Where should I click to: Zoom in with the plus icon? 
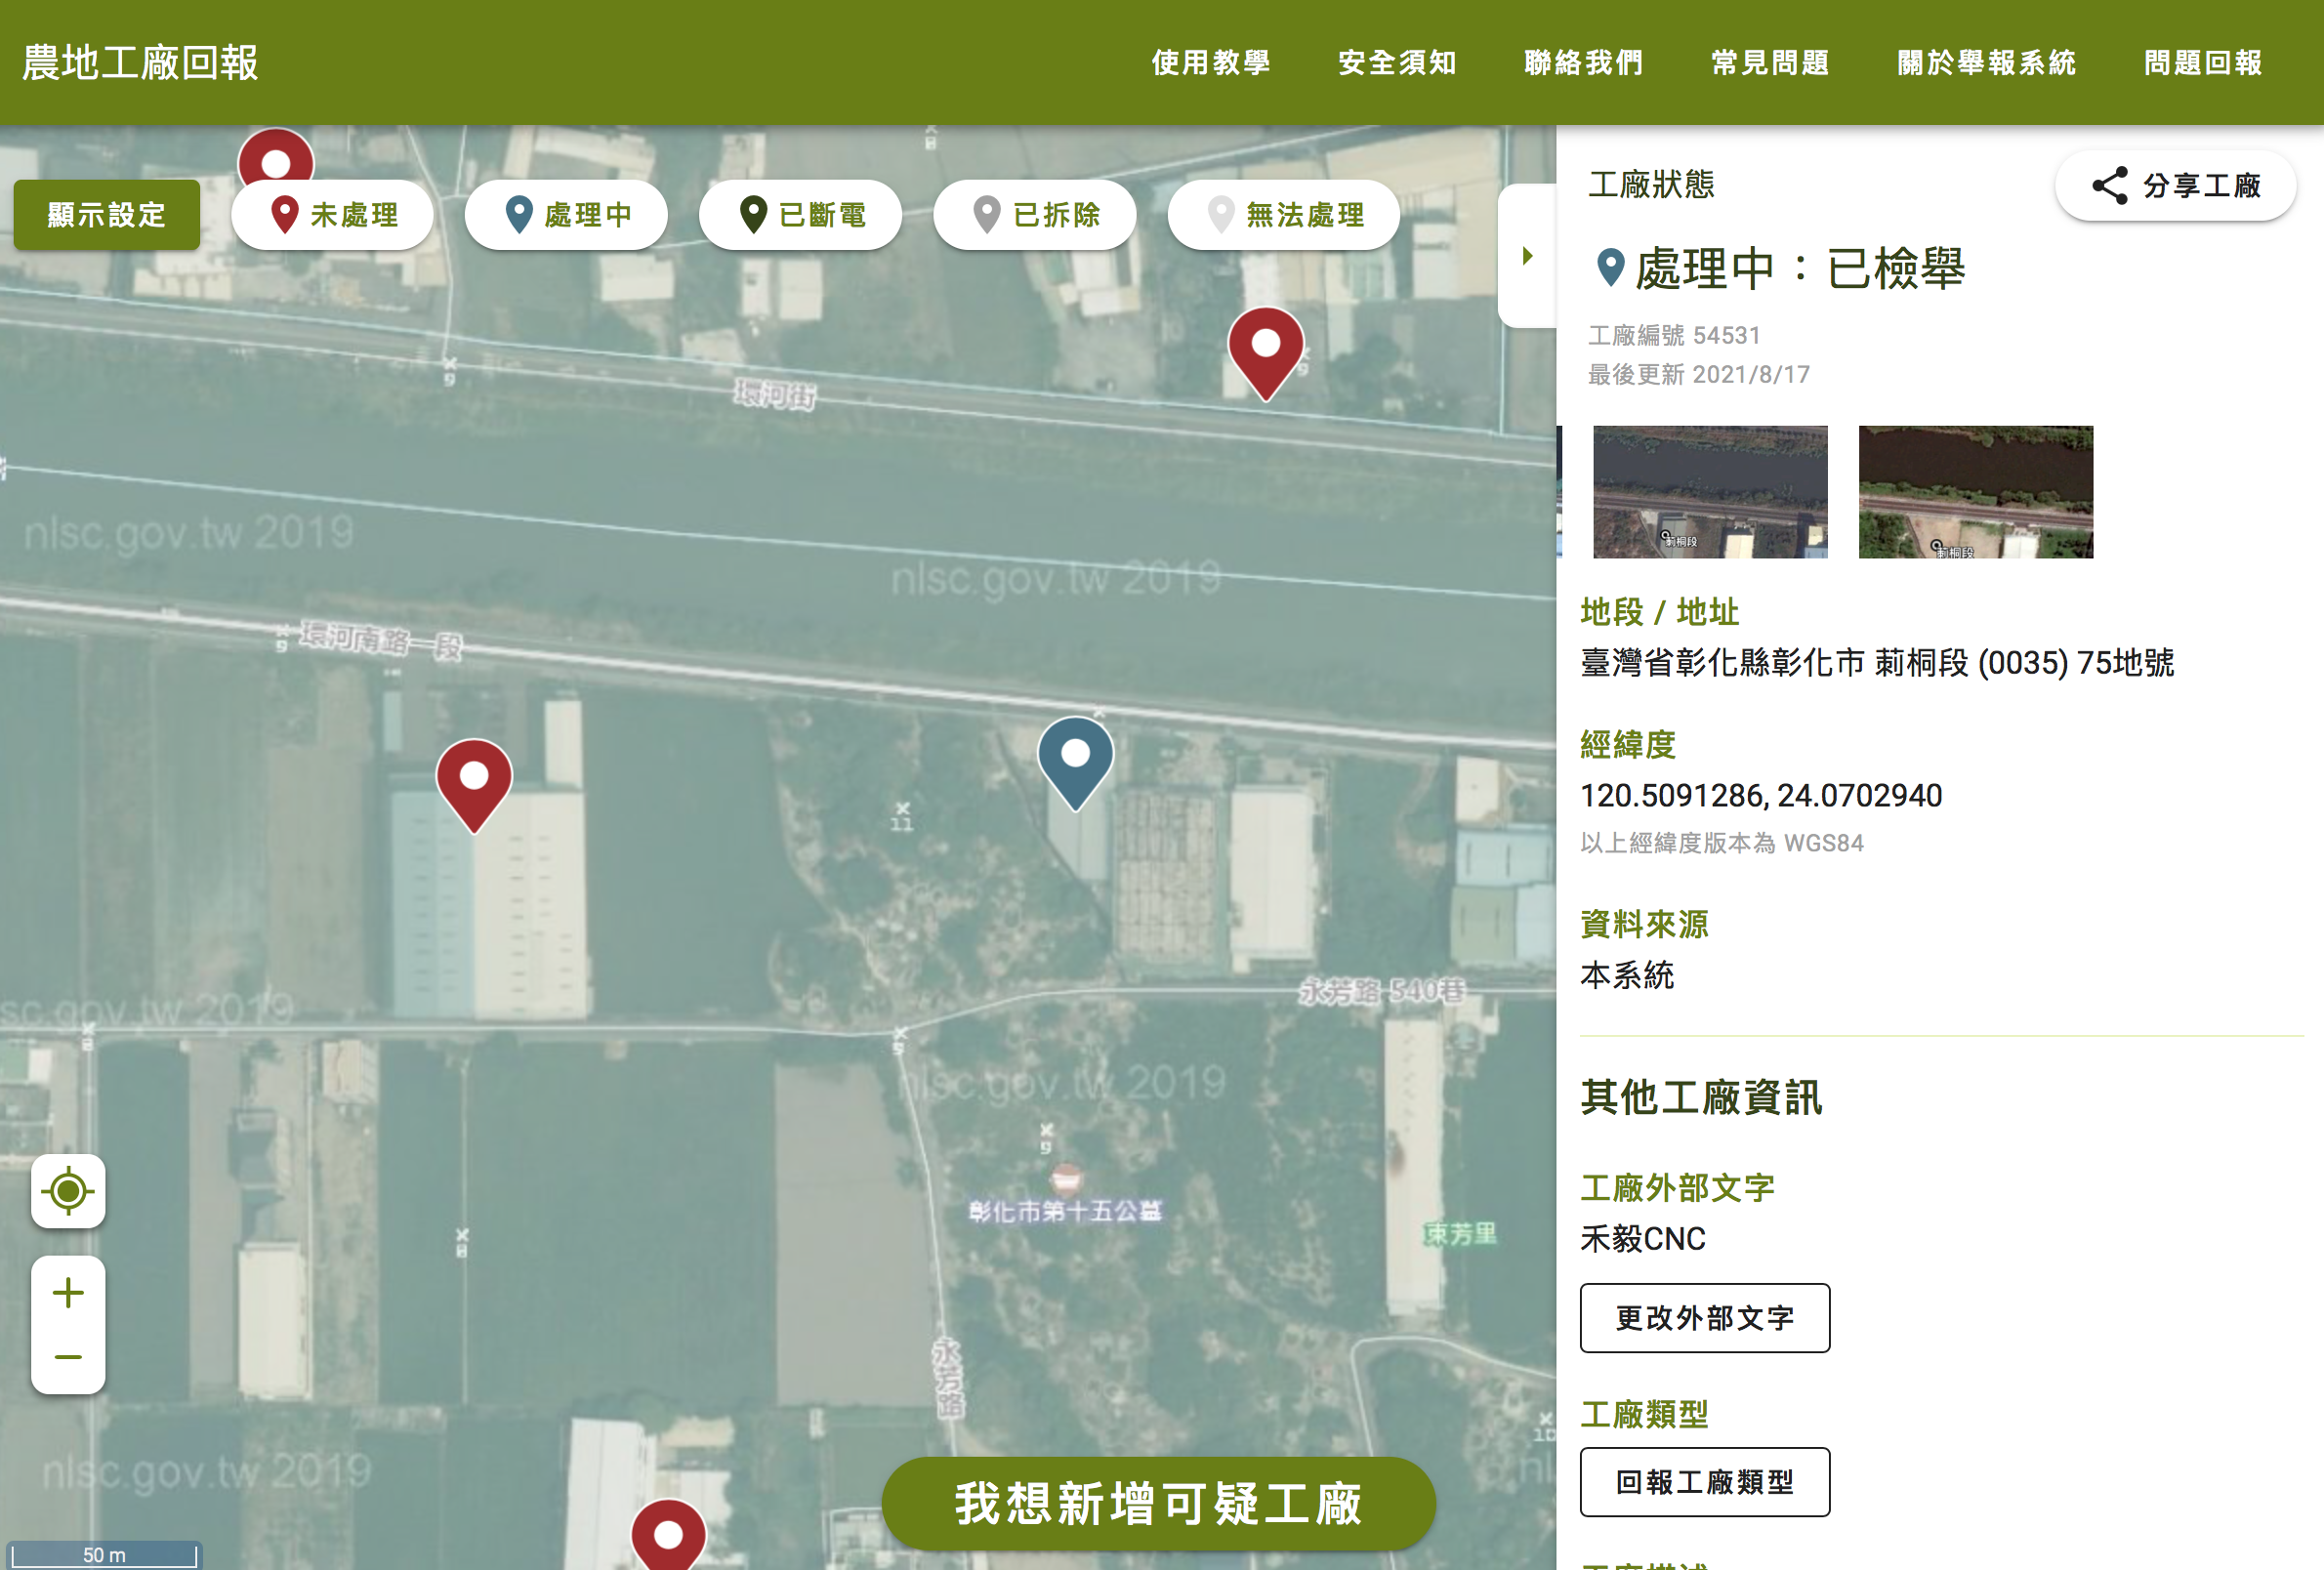pyautogui.click(x=68, y=1293)
